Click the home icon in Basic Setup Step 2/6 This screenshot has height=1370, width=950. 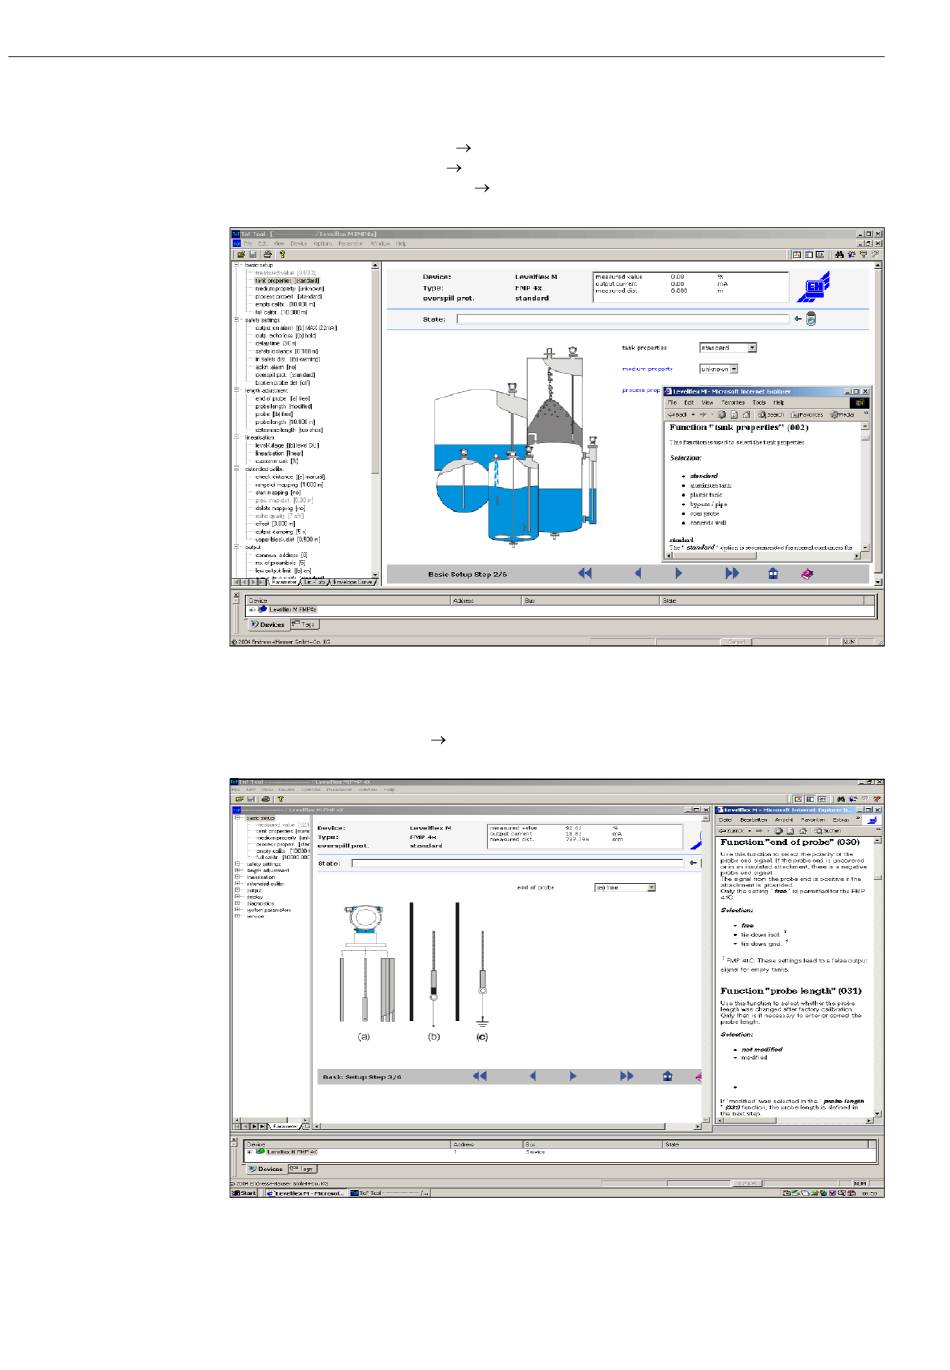point(772,573)
